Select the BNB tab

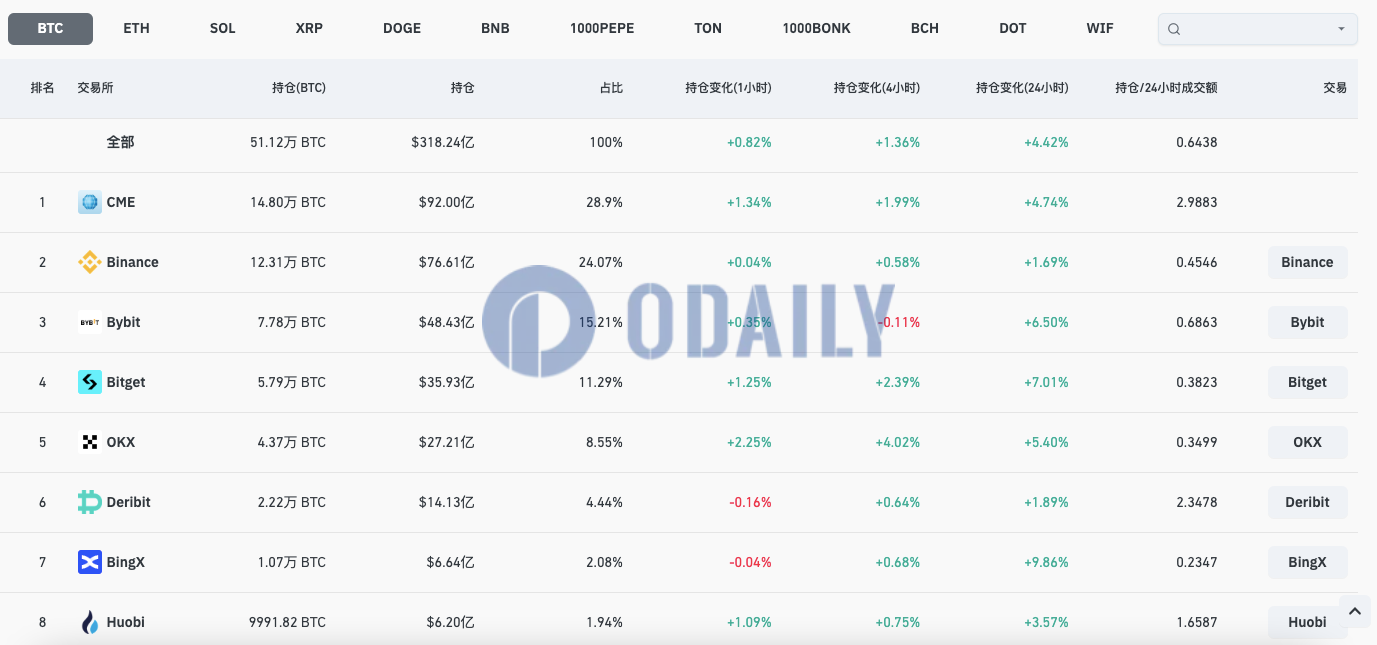[495, 29]
